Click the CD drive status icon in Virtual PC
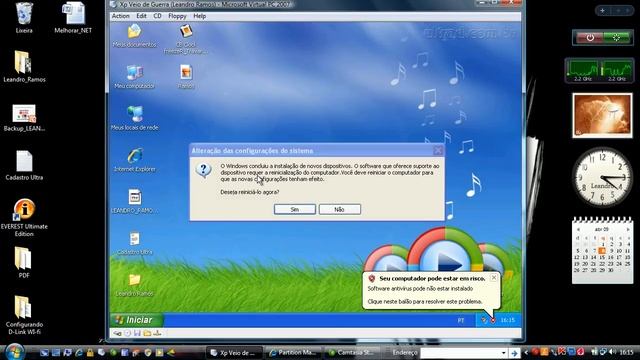640x360 pixels. tap(128, 333)
